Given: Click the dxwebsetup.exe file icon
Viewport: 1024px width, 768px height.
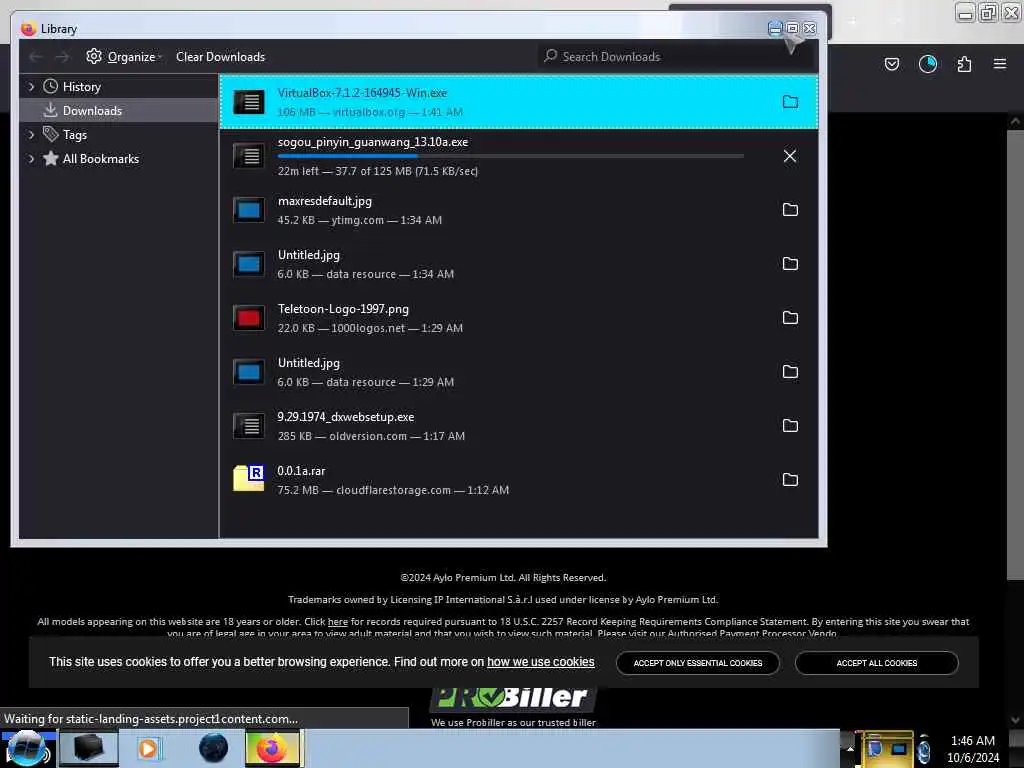Looking at the screenshot, I should 249,426.
